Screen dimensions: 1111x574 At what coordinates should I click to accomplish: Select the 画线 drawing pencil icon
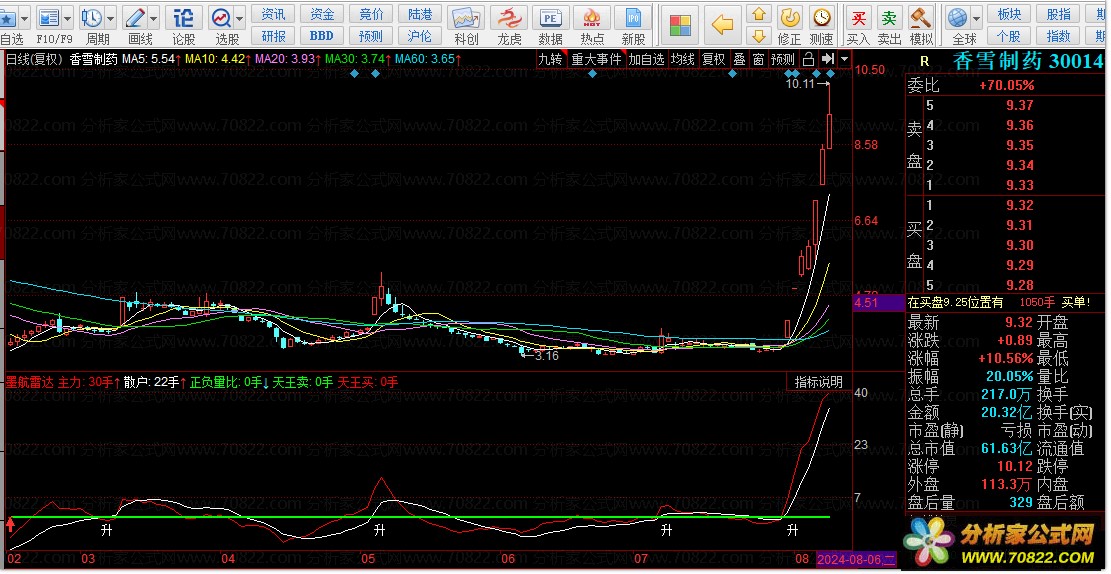[135, 18]
